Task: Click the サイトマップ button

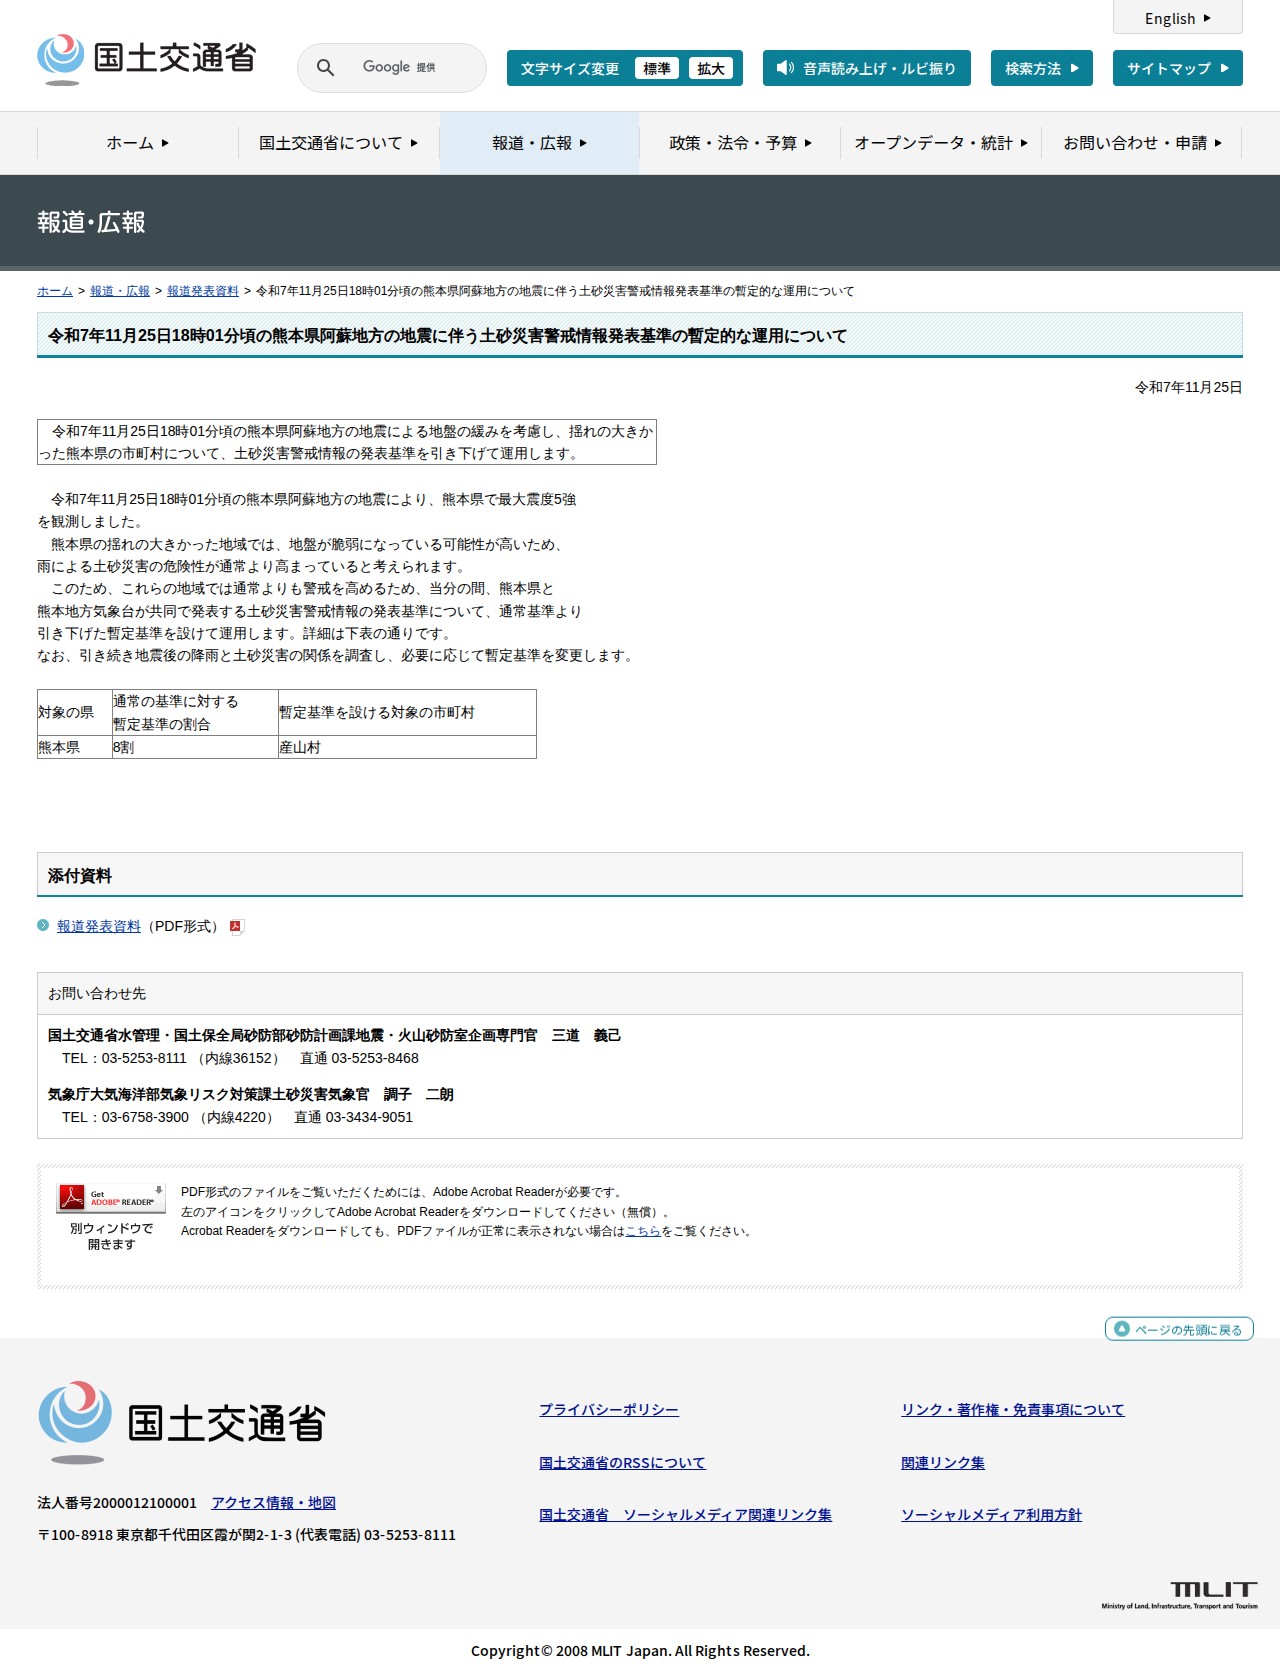Action: [x=1178, y=68]
